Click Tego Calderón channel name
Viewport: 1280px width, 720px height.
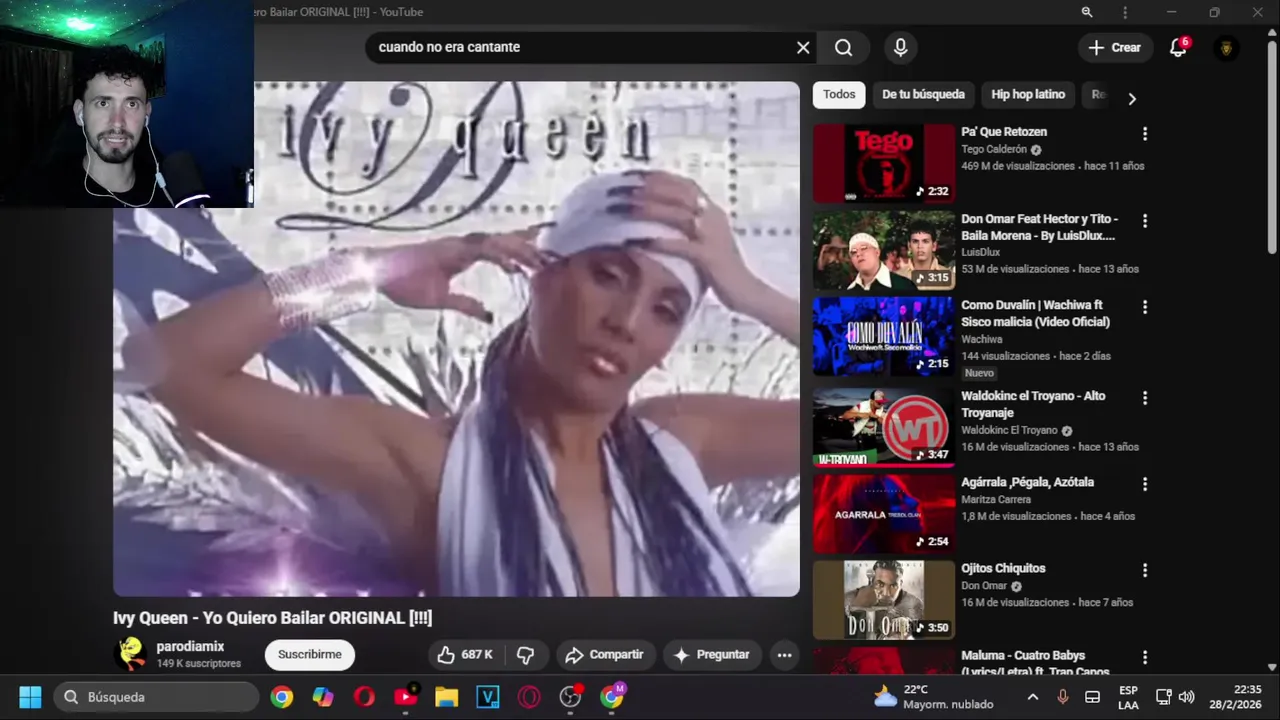pos(994,149)
